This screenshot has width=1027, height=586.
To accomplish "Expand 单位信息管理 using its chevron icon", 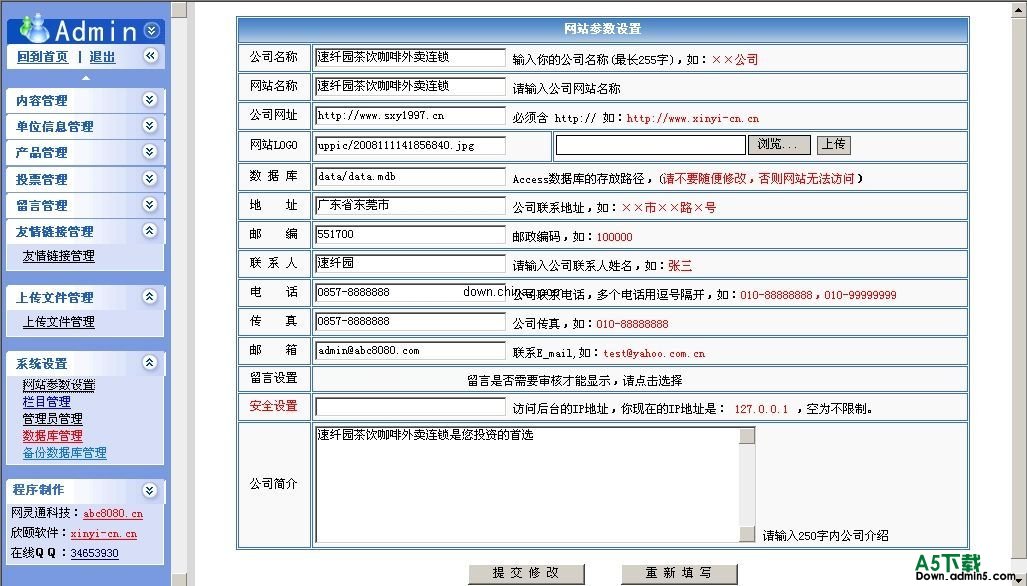I will click(x=149, y=126).
